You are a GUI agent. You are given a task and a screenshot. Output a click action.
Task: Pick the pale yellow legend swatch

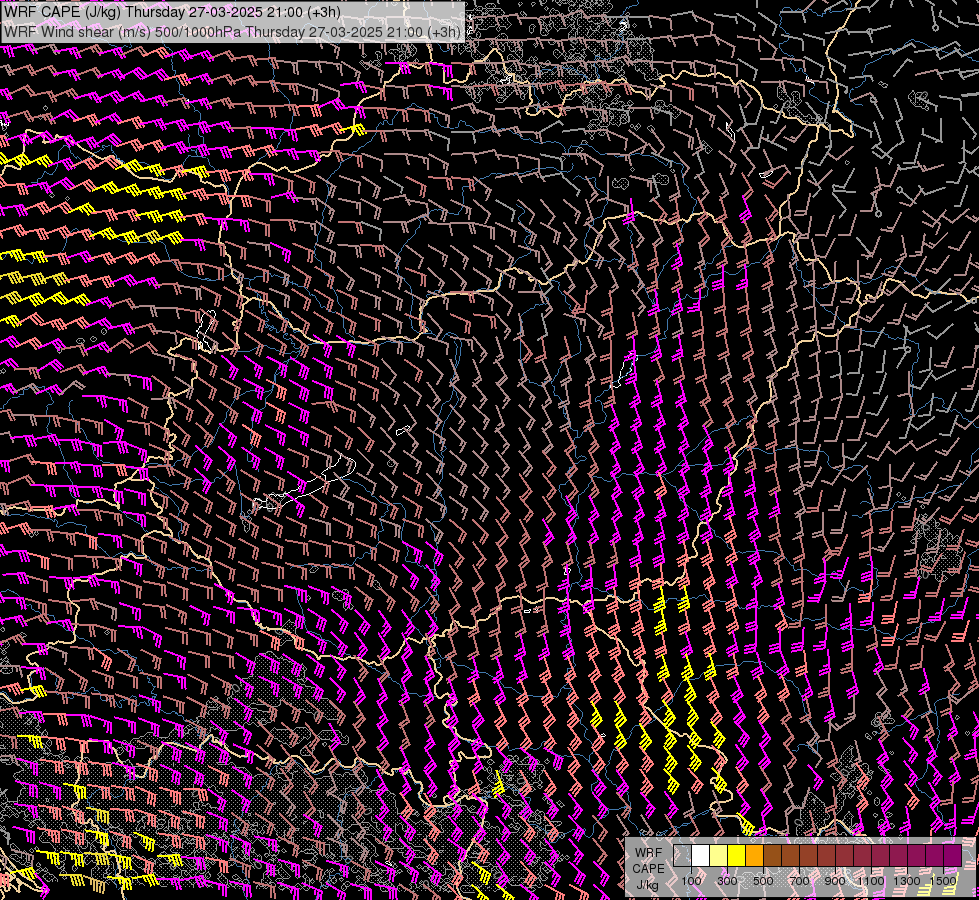click(x=719, y=856)
